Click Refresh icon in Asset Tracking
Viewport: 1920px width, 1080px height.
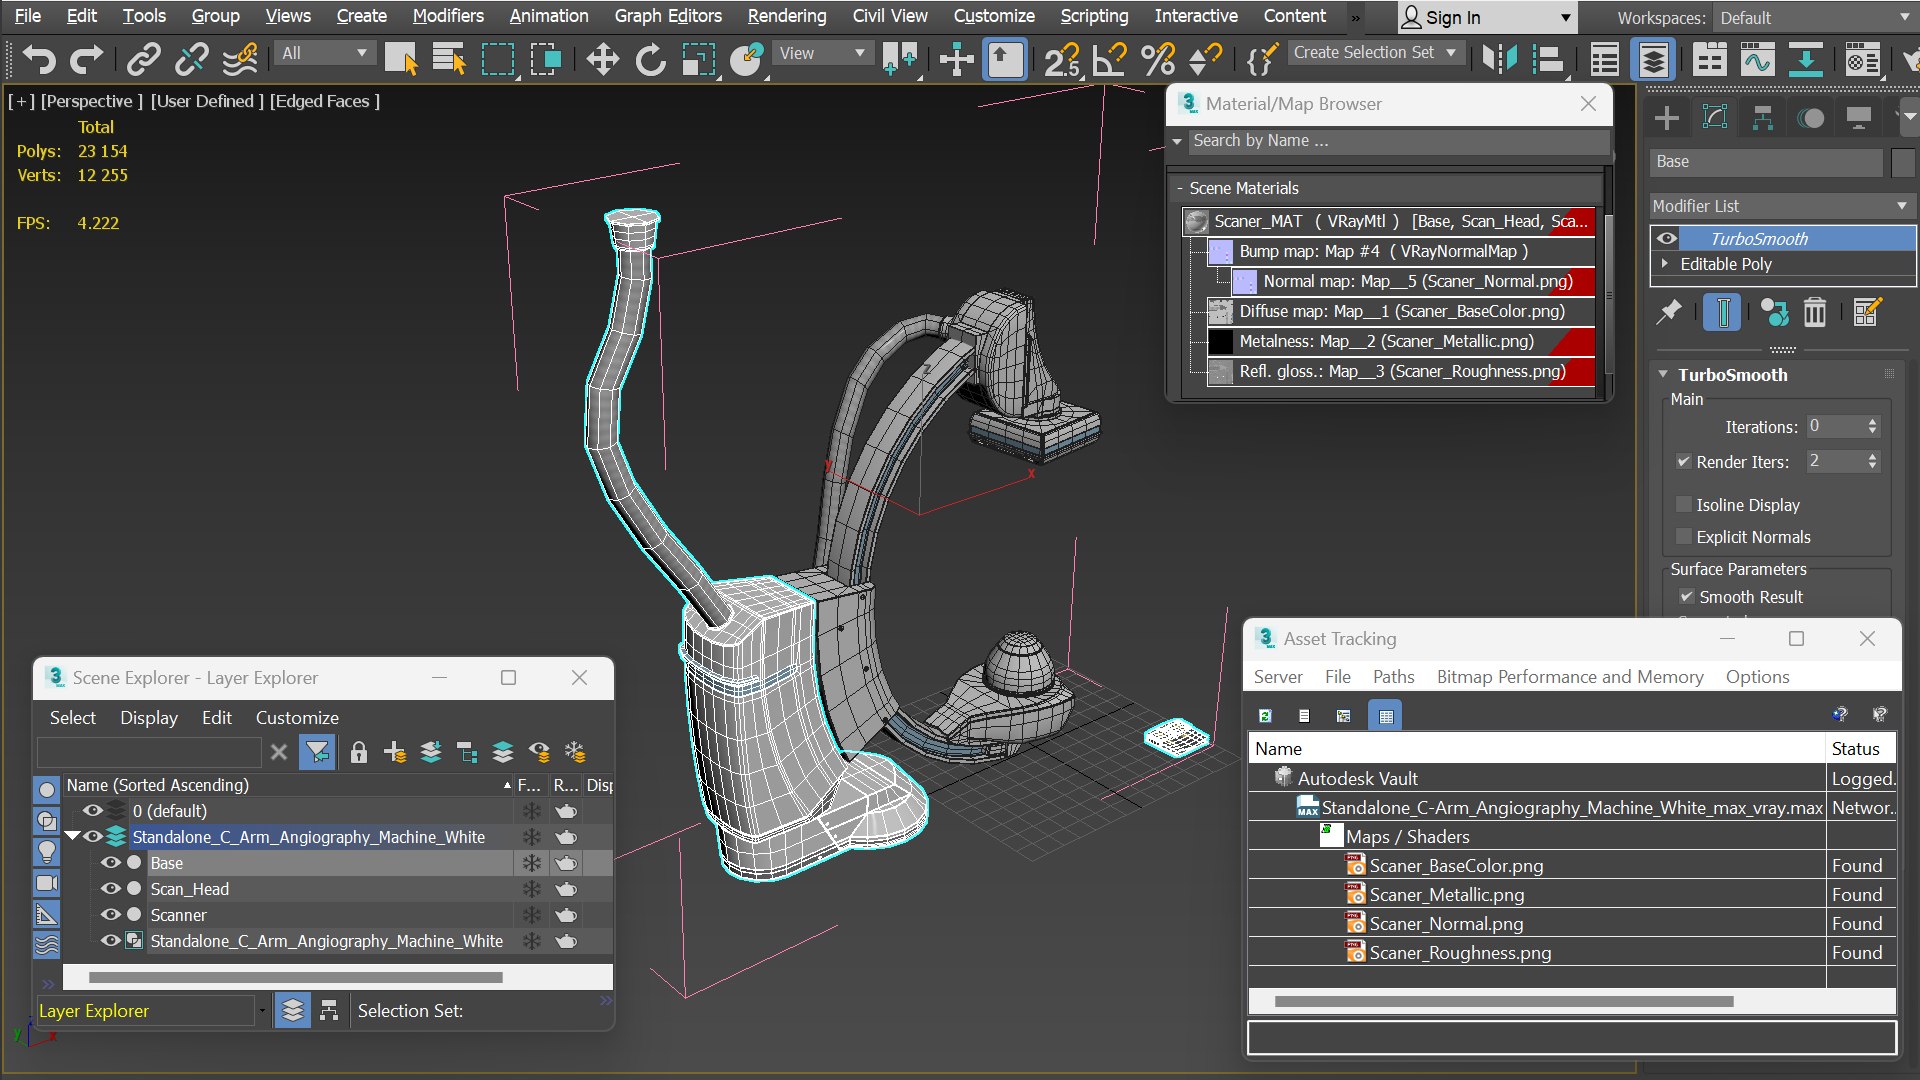click(1265, 716)
